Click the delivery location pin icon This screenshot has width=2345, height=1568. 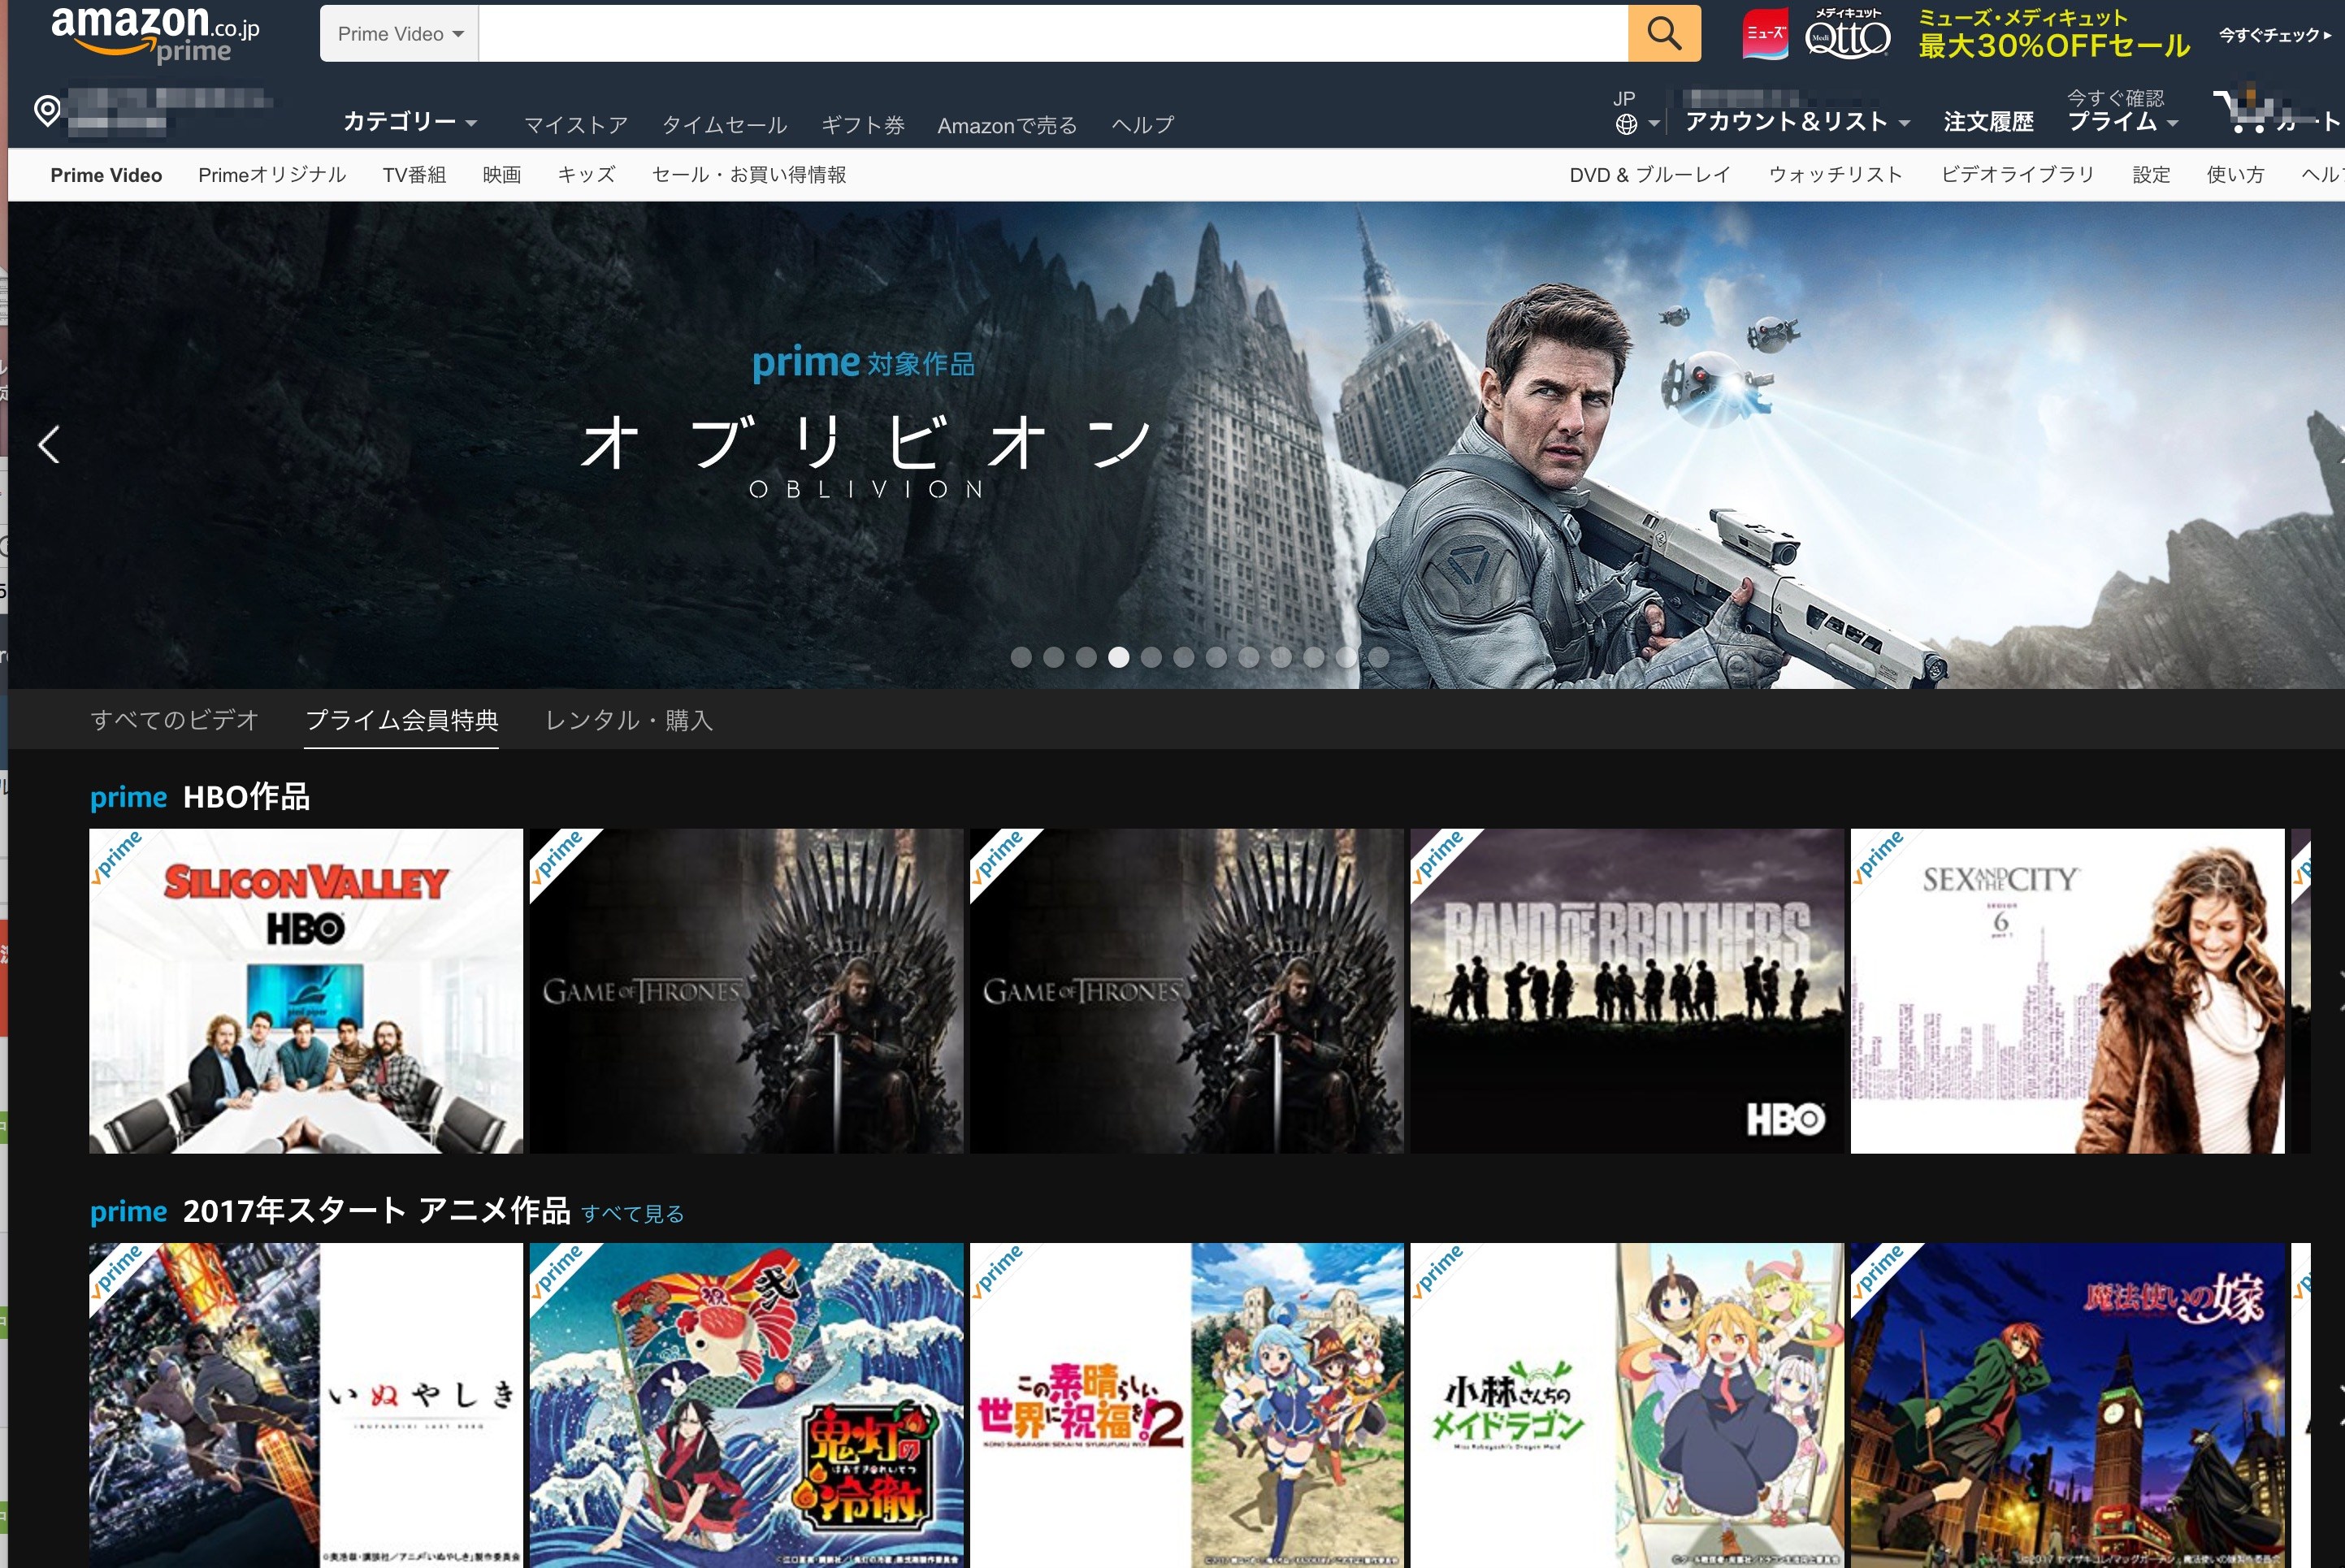click(47, 110)
